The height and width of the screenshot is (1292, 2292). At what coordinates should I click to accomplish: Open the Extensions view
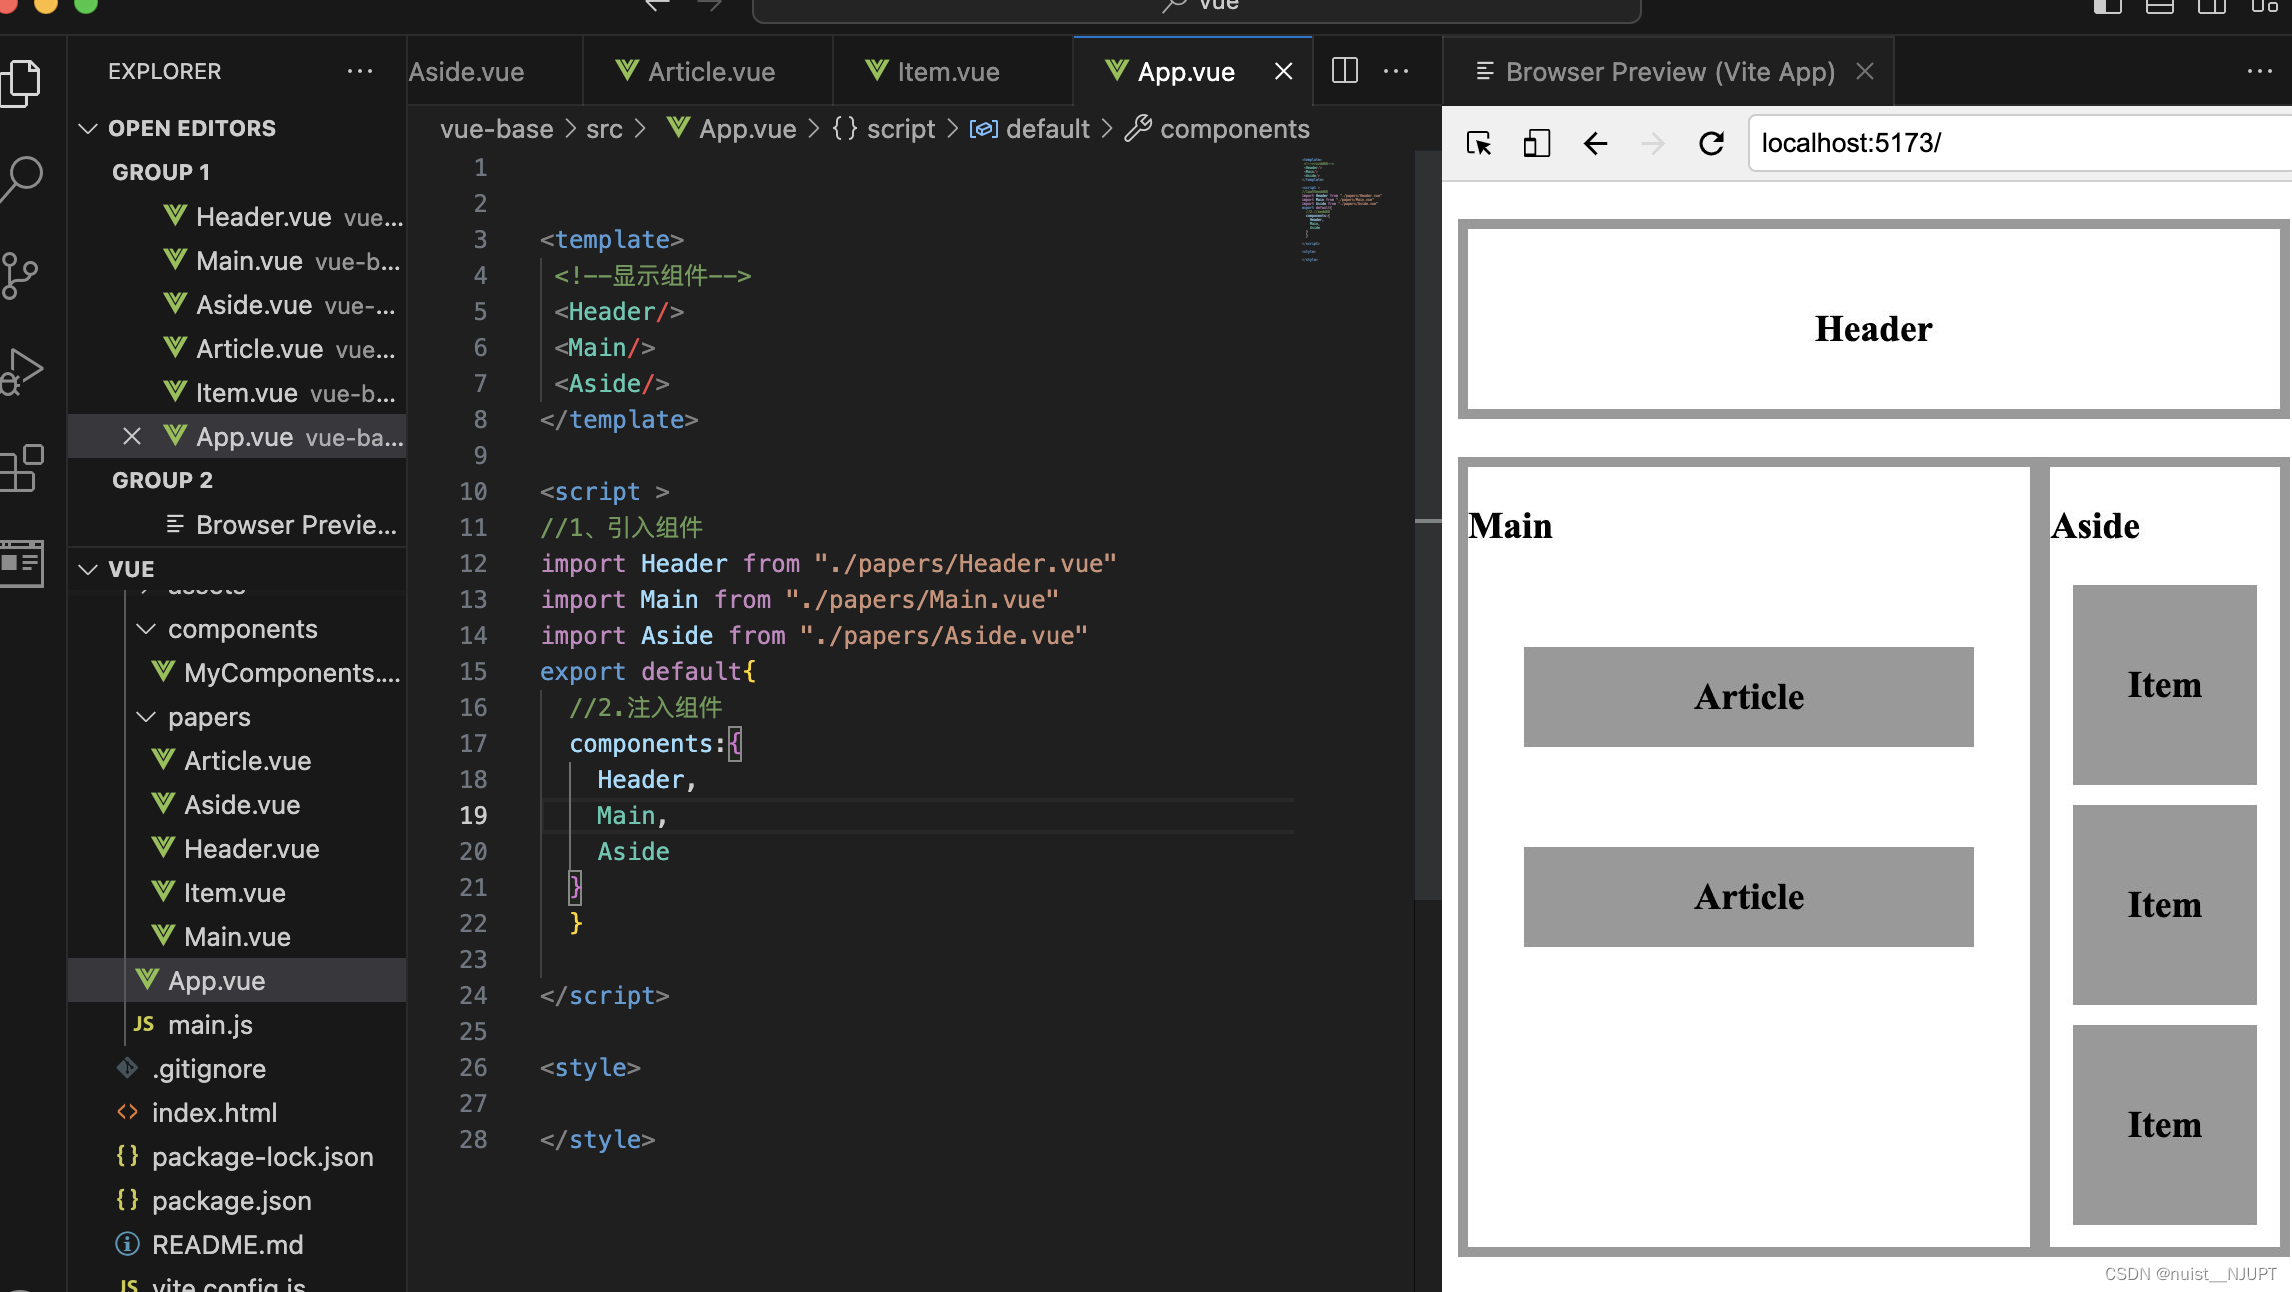coord(22,467)
